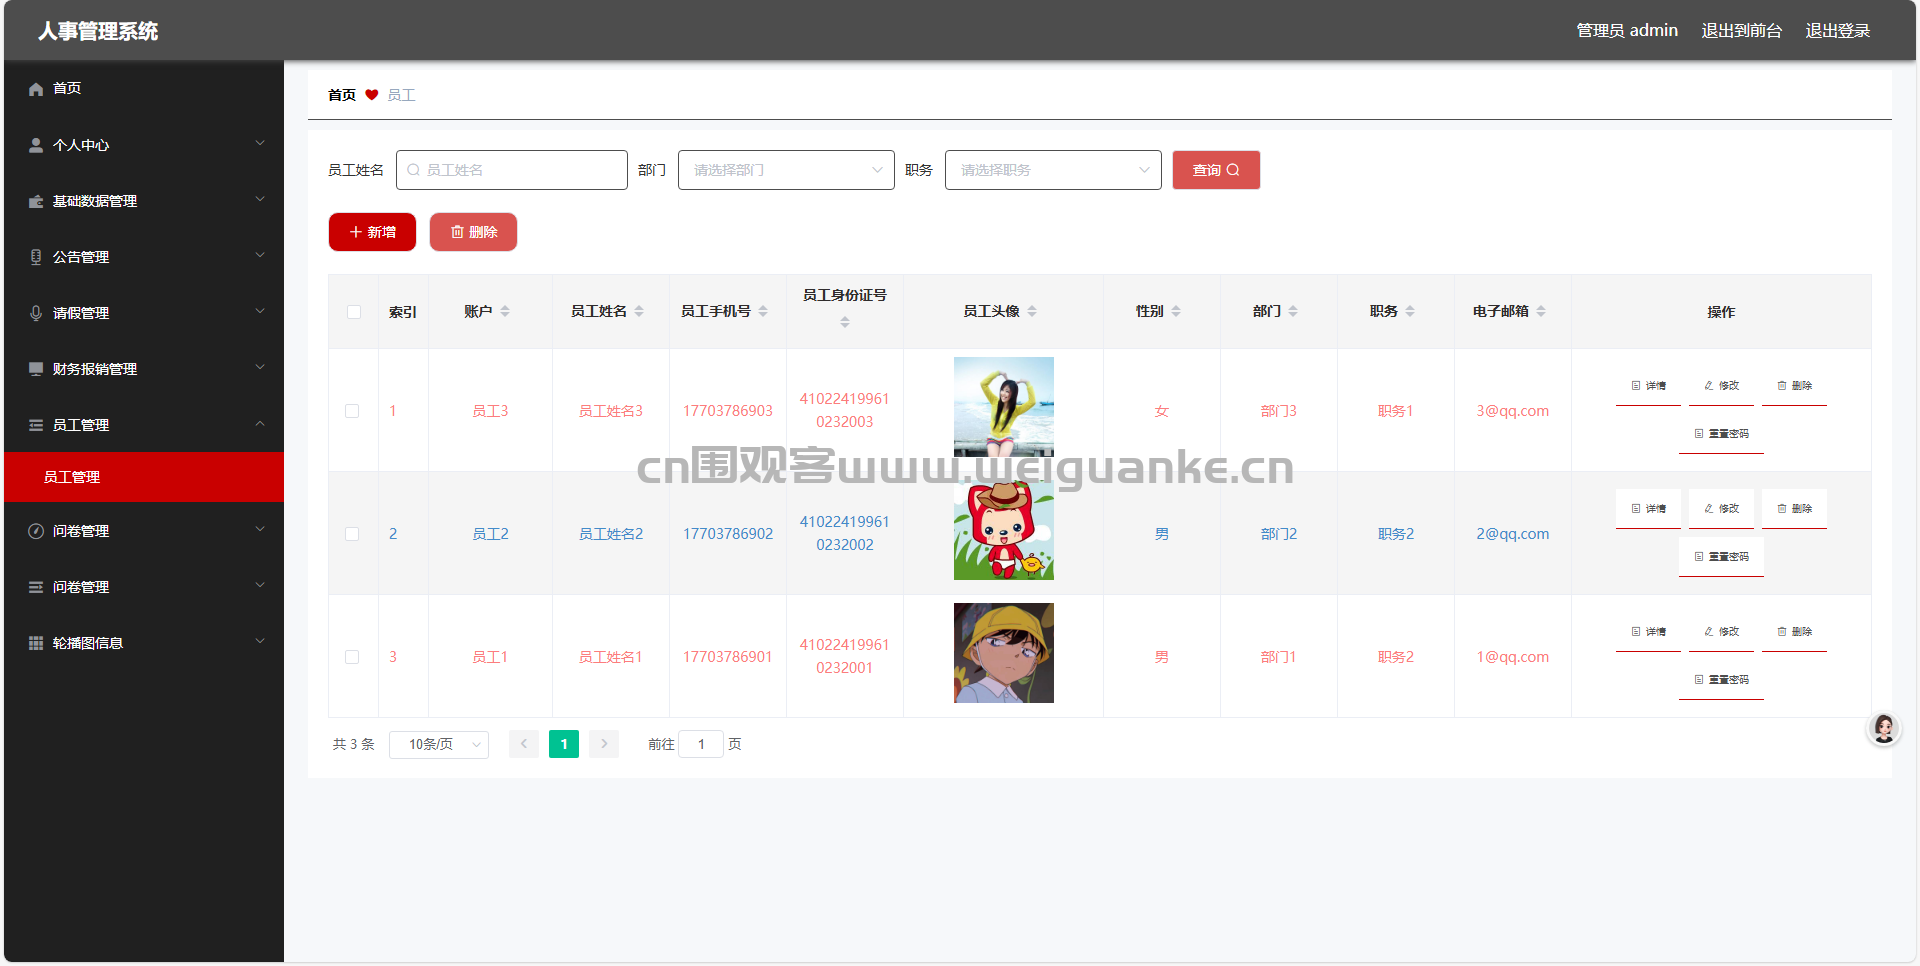Click 修改 for row 员工1
The image size is (1920, 966).
click(1721, 632)
